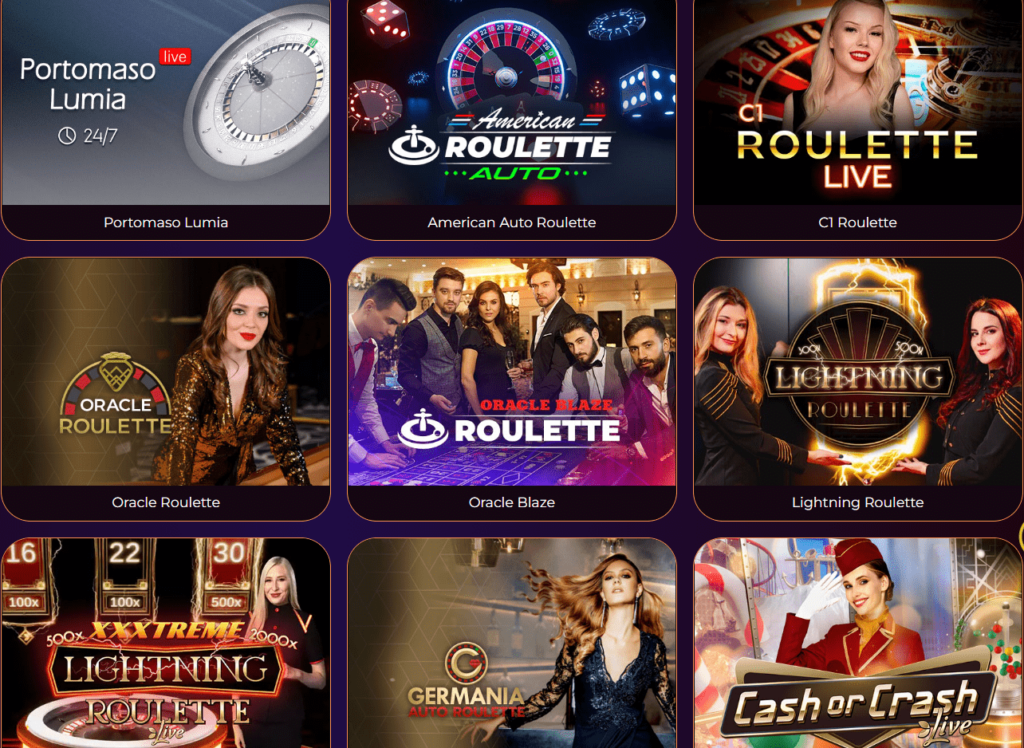The height and width of the screenshot is (748, 1024).
Task: Click the Lightning Roulette art-deco emblem
Action: click(858, 376)
